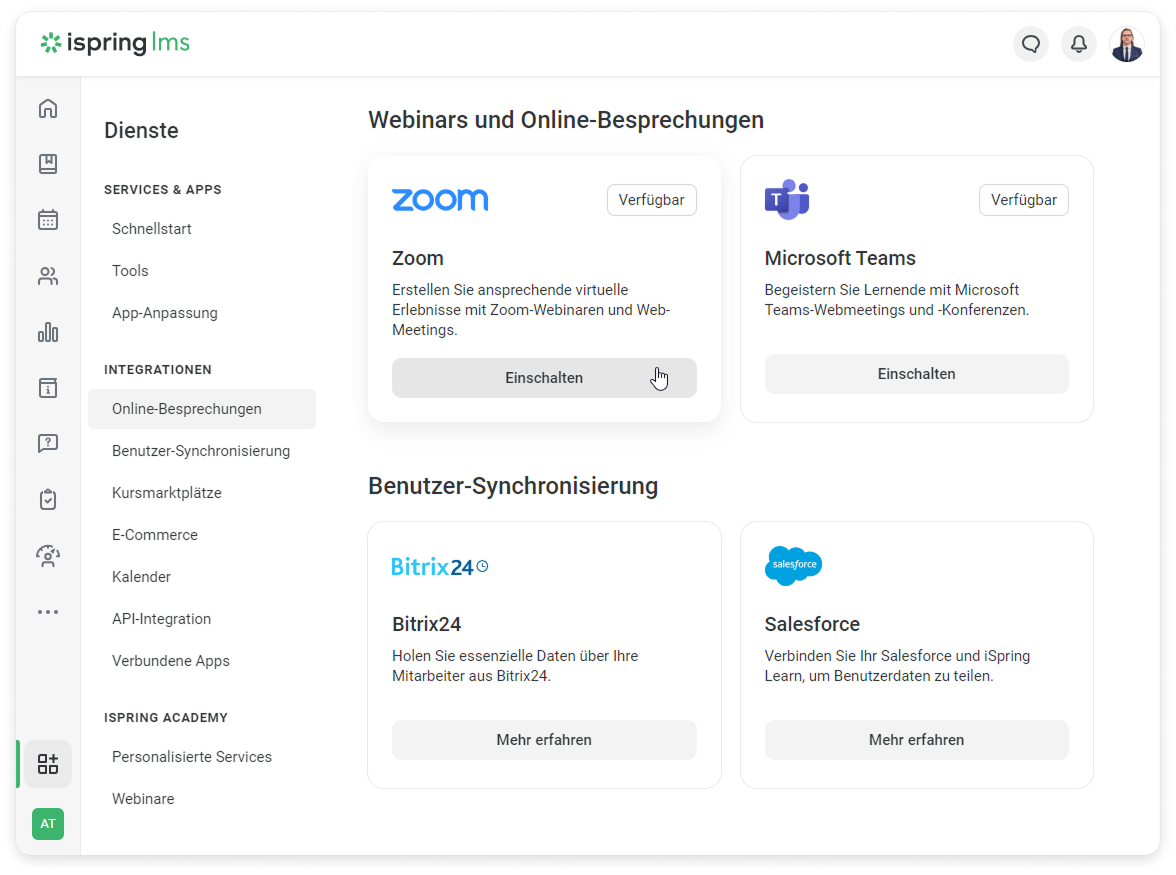Open the Services grid-plus icon
The image size is (1176, 875).
click(48, 764)
